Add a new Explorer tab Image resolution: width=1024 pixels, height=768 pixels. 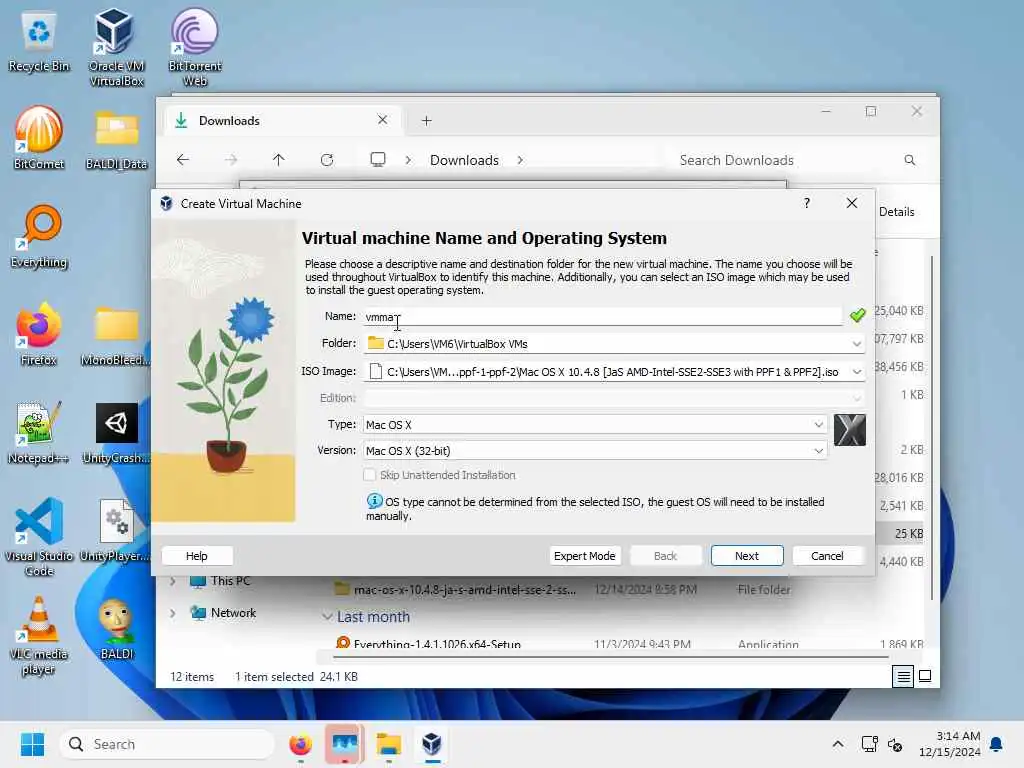426,121
